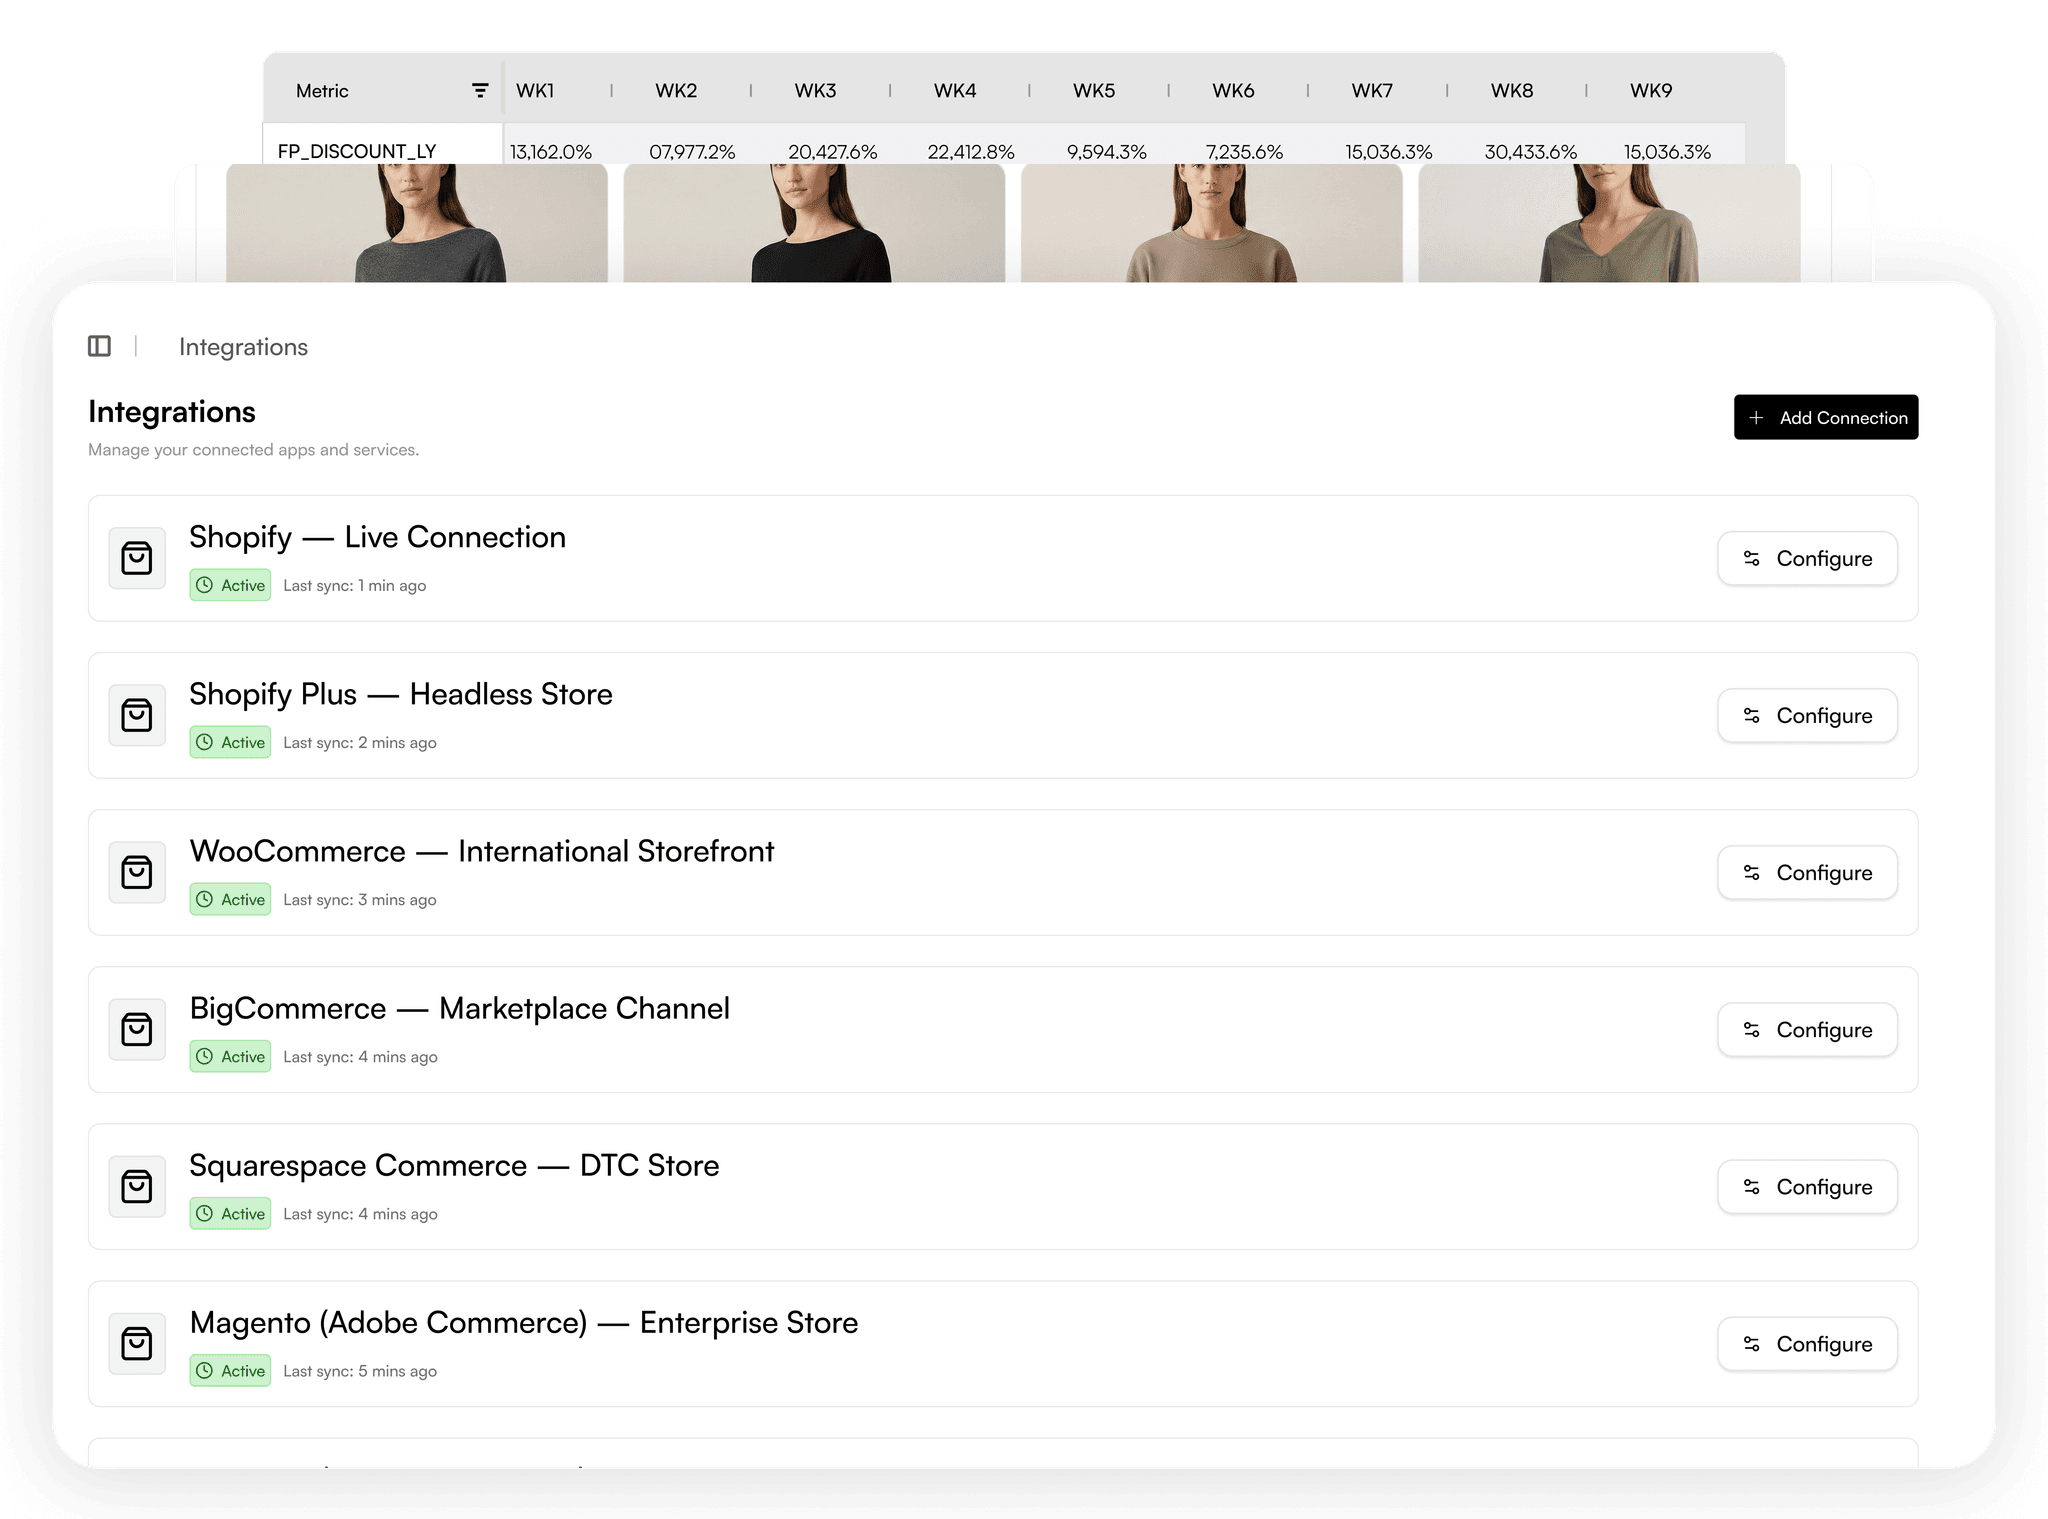Click the FP_DISCOUNT_LY metric row label
This screenshot has height=1519, width=2048.
[357, 151]
